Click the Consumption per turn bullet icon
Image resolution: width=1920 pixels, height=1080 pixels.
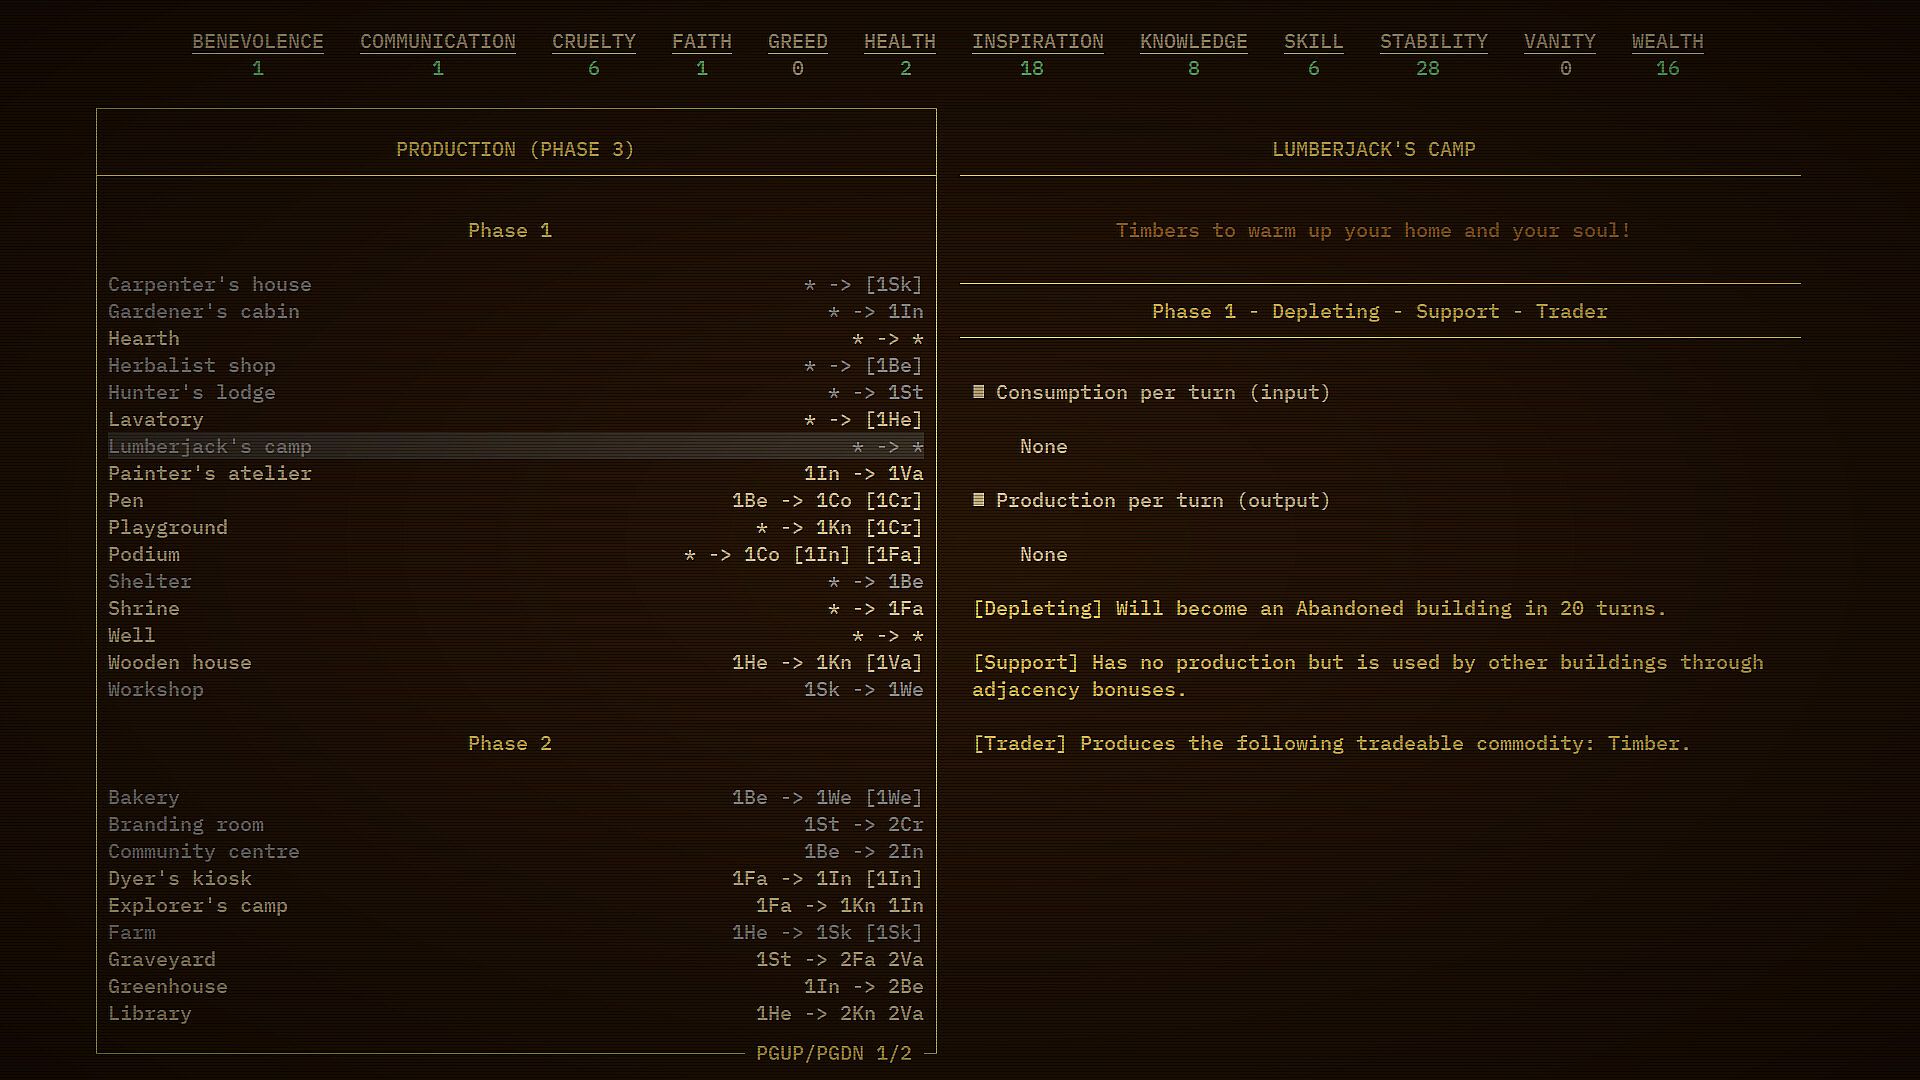point(979,392)
